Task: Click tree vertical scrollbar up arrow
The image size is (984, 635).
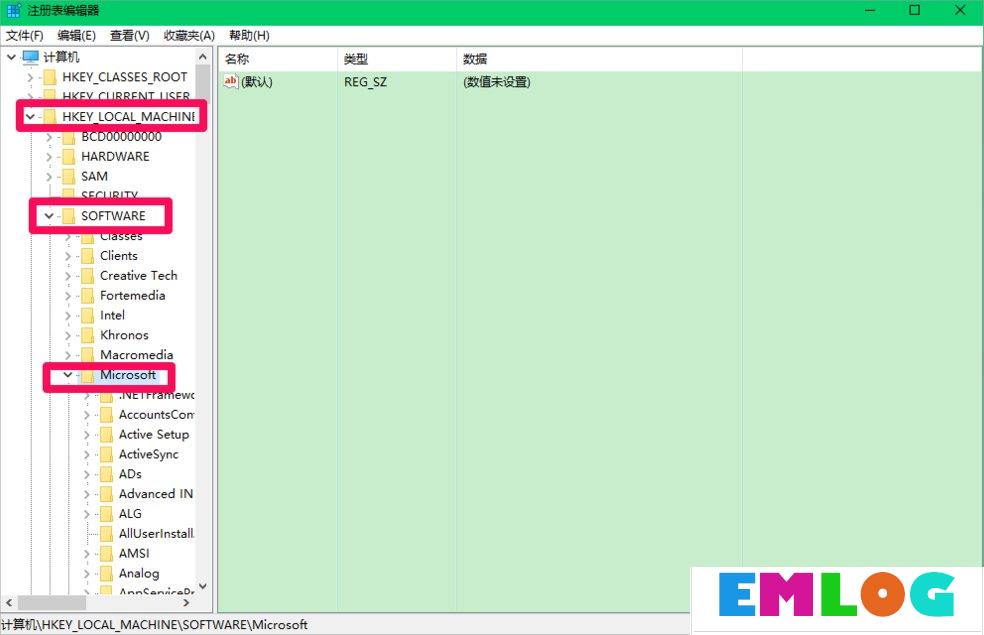Action: pos(203,56)
